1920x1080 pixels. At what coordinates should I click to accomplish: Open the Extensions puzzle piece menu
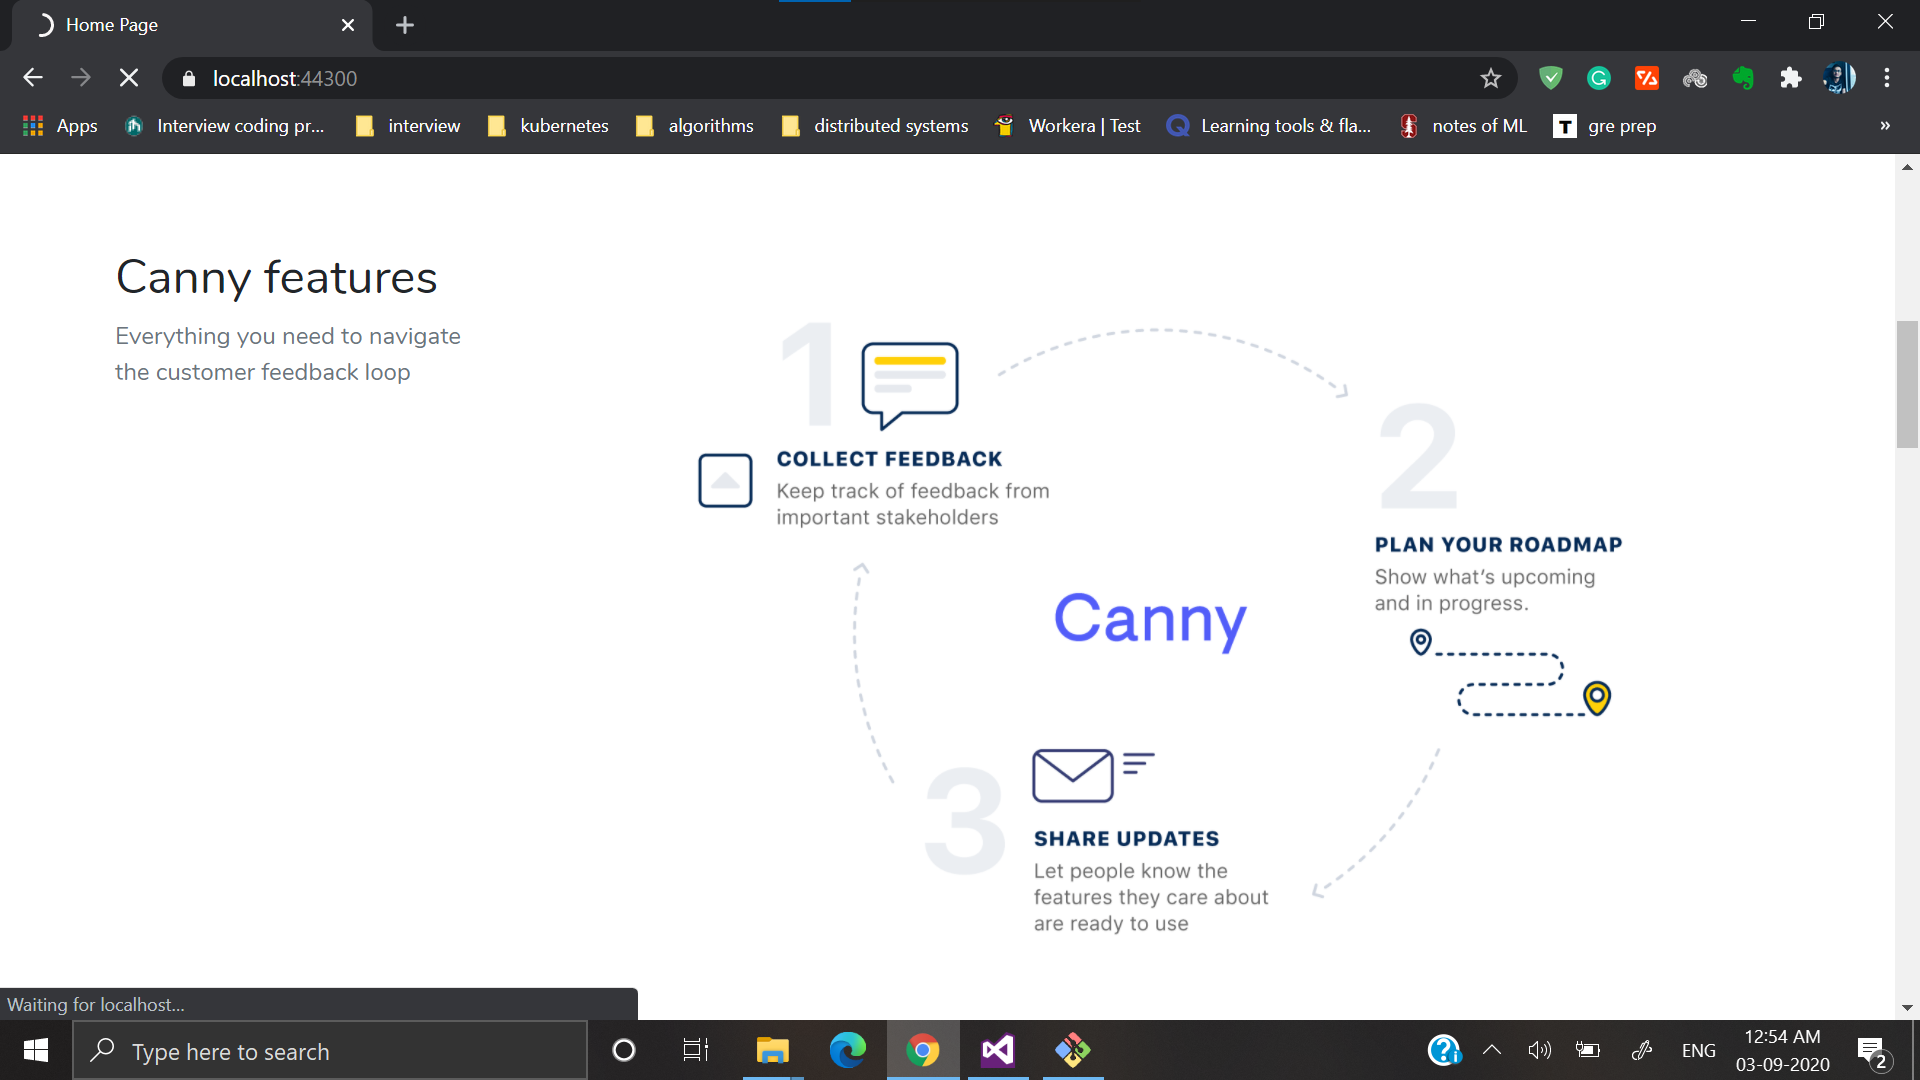click(x=1790, y=78)
